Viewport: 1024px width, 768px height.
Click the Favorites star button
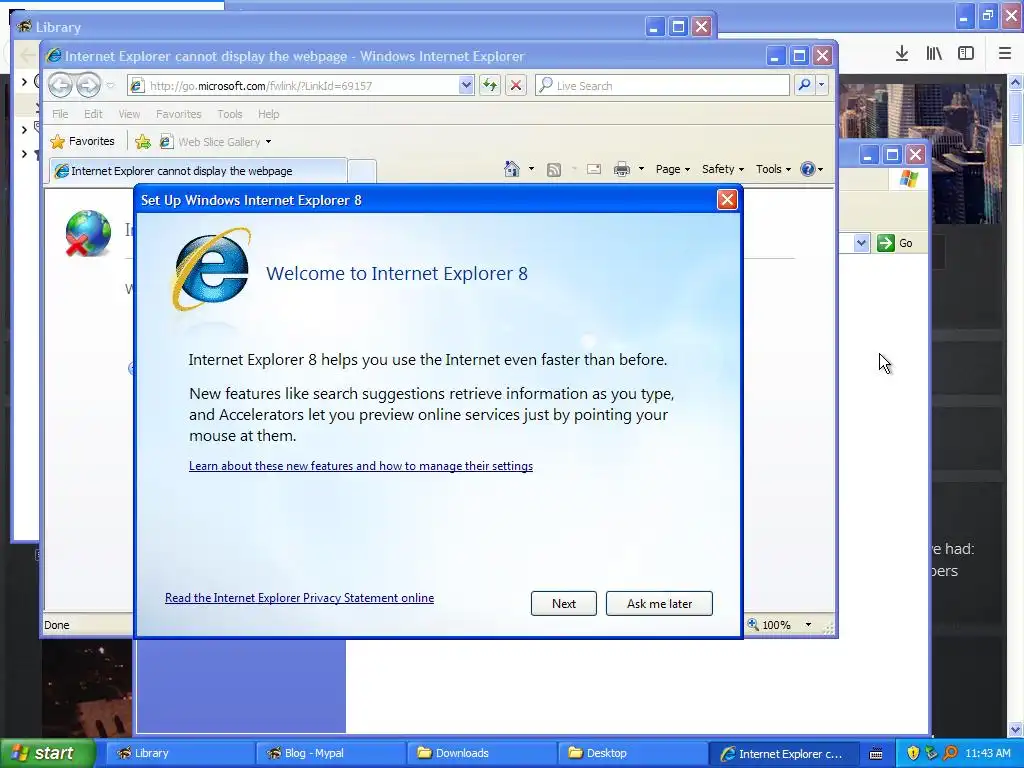point(82,141)
